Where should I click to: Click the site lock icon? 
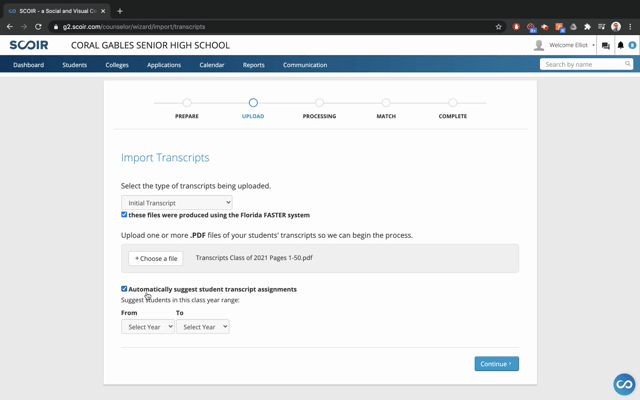click(56, 27)
